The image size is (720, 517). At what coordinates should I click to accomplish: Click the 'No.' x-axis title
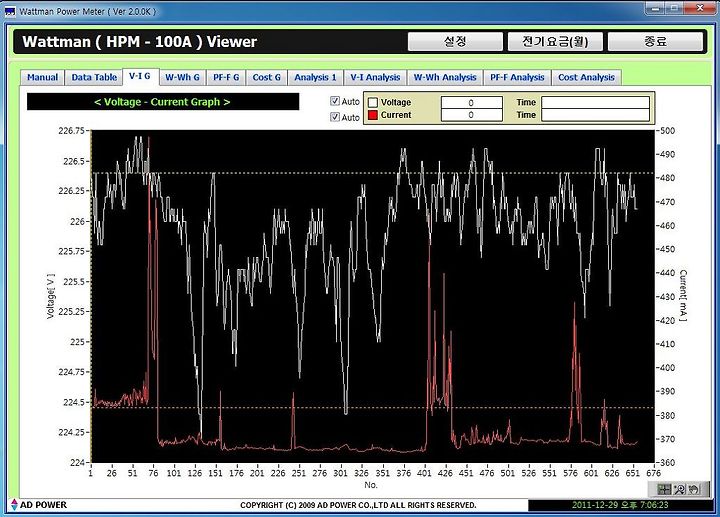(371, 485)
